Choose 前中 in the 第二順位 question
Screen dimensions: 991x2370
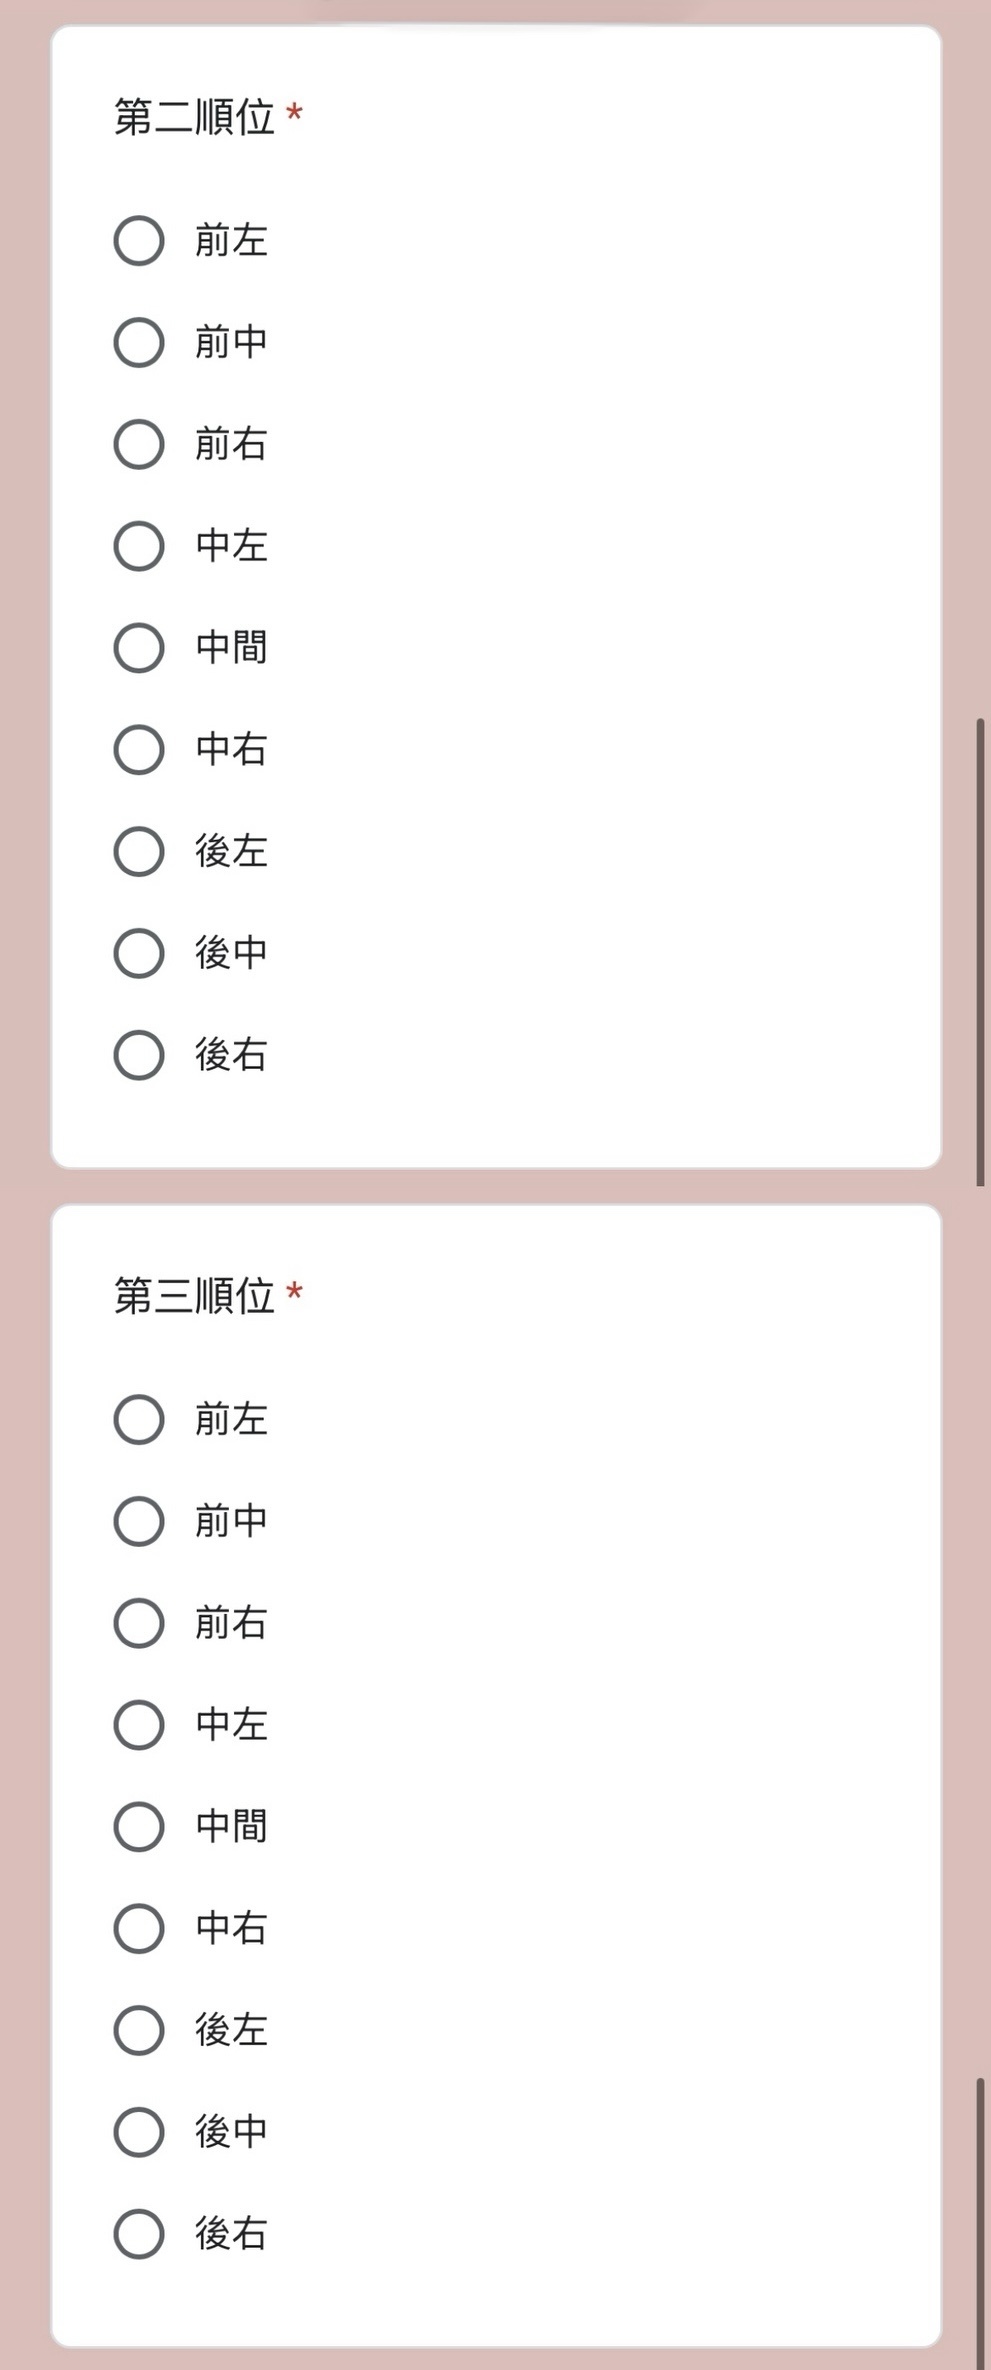click(139, 342)
